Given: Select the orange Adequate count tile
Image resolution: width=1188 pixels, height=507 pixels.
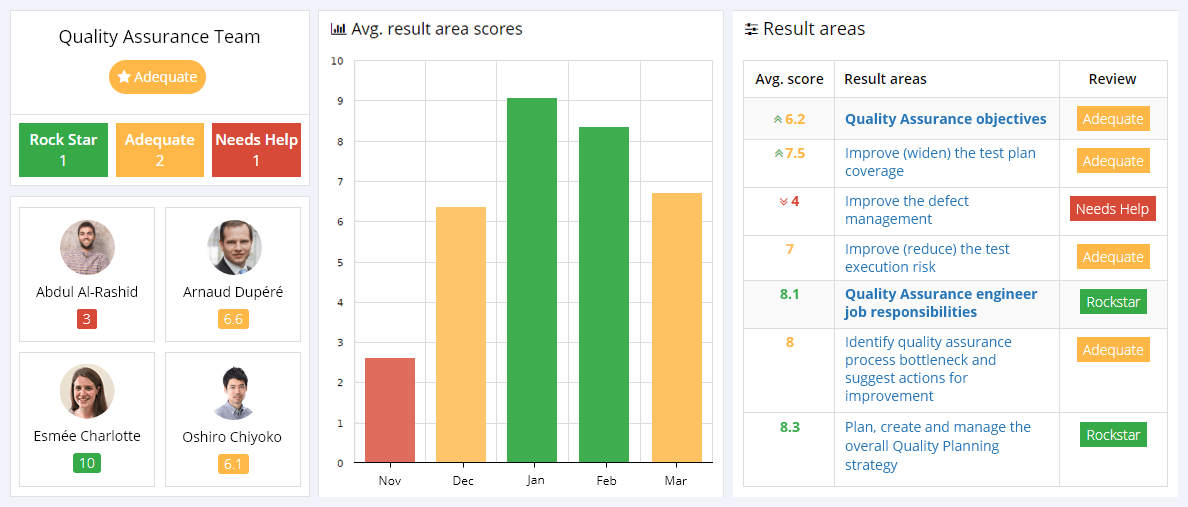Looking at the screenshot, I should point(159,150).
